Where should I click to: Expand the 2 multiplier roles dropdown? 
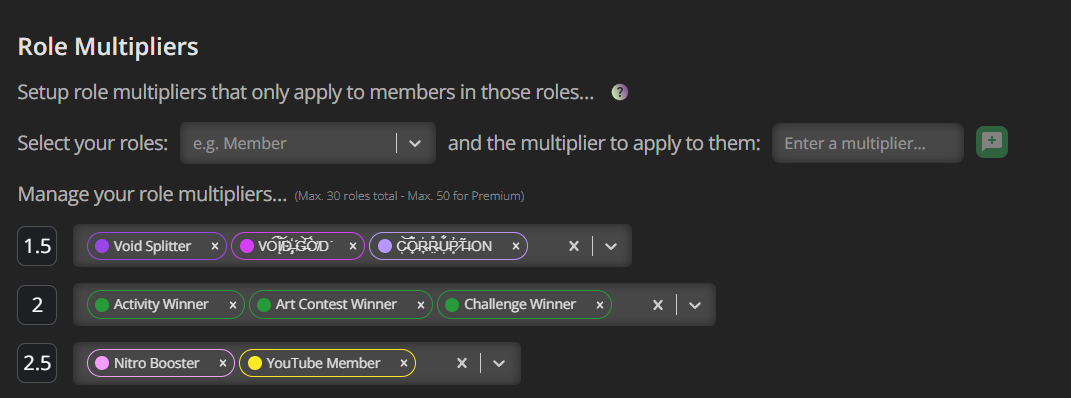point(695,304)
